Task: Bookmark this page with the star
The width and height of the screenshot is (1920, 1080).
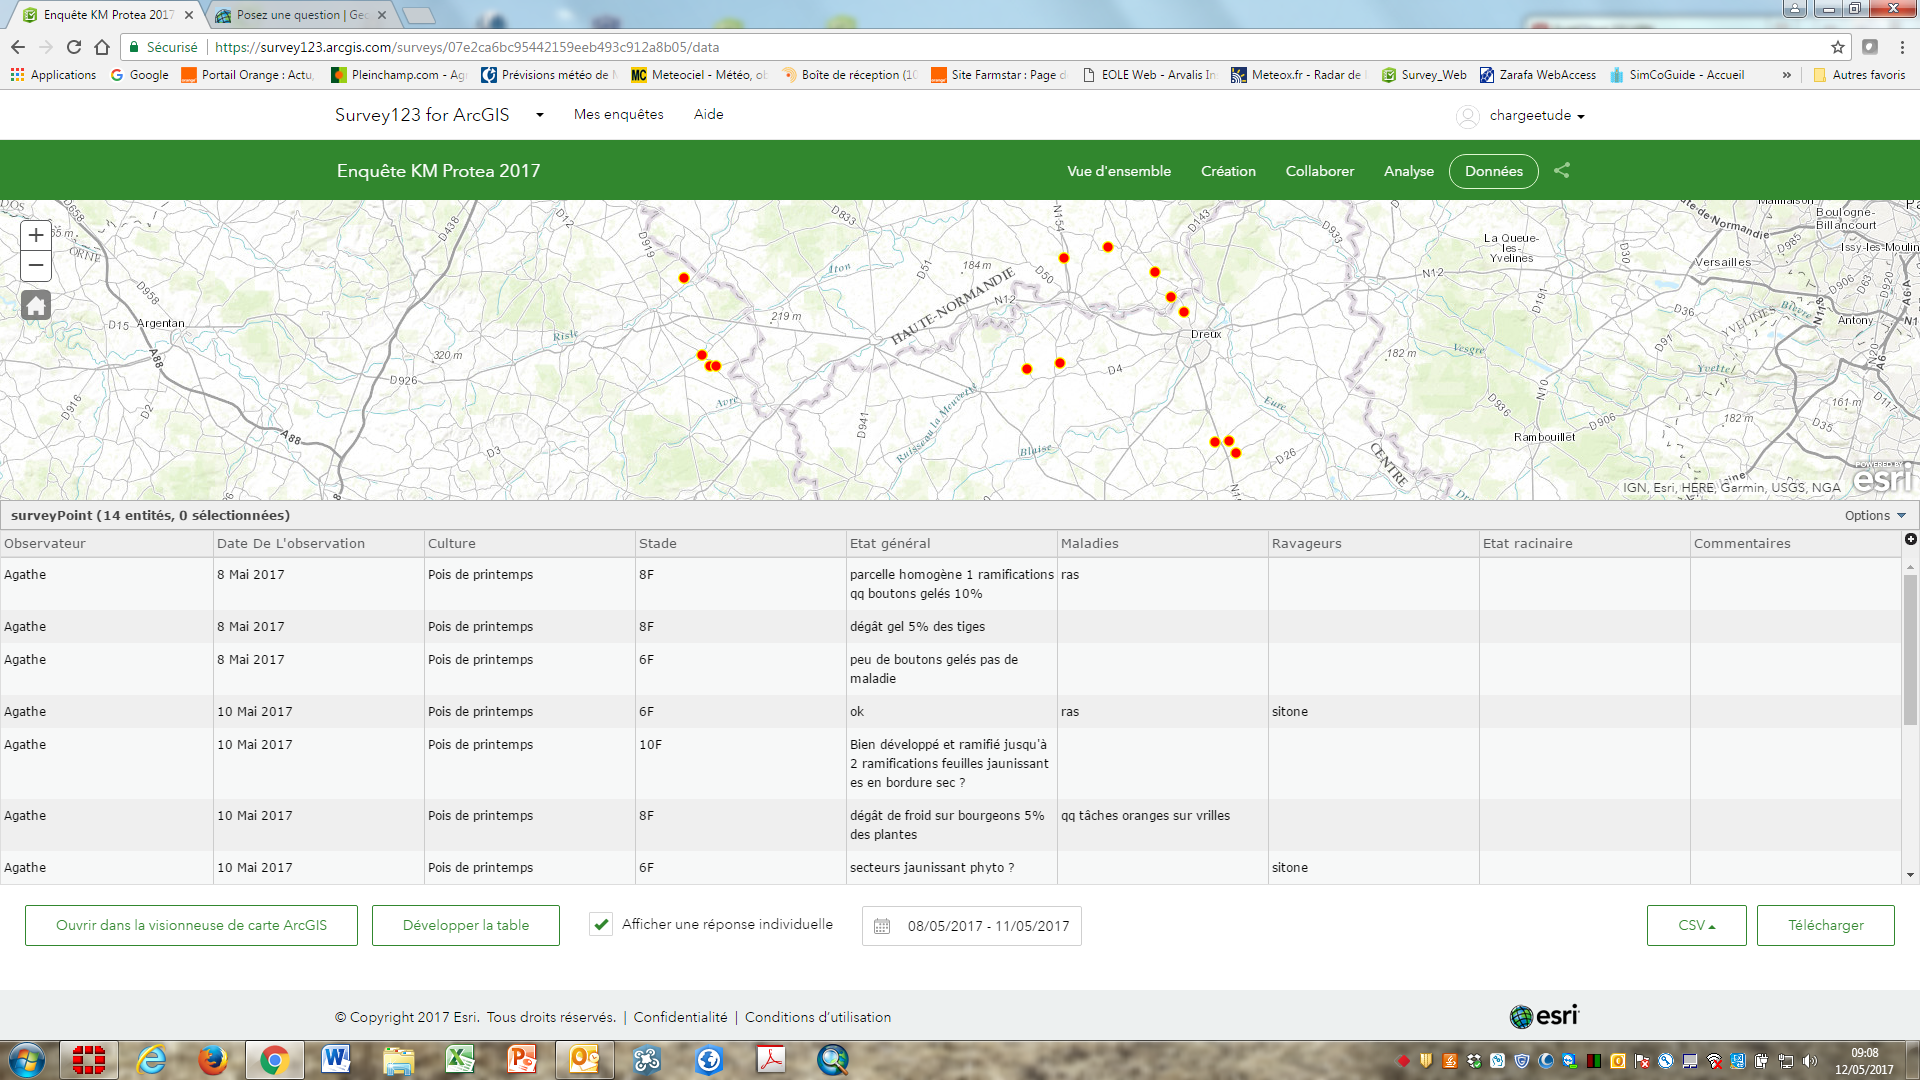Action: click(1838, 47)
